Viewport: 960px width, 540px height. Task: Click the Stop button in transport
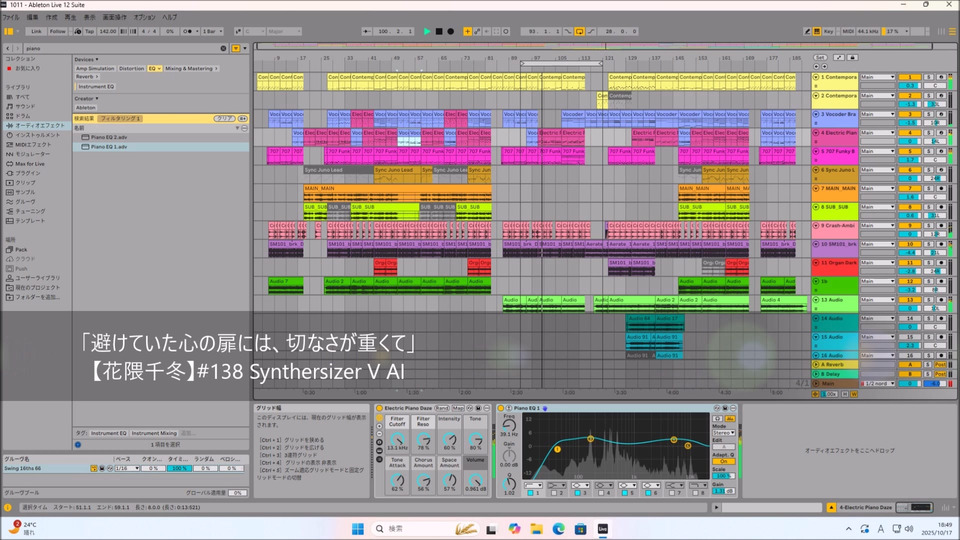[439, 31]
